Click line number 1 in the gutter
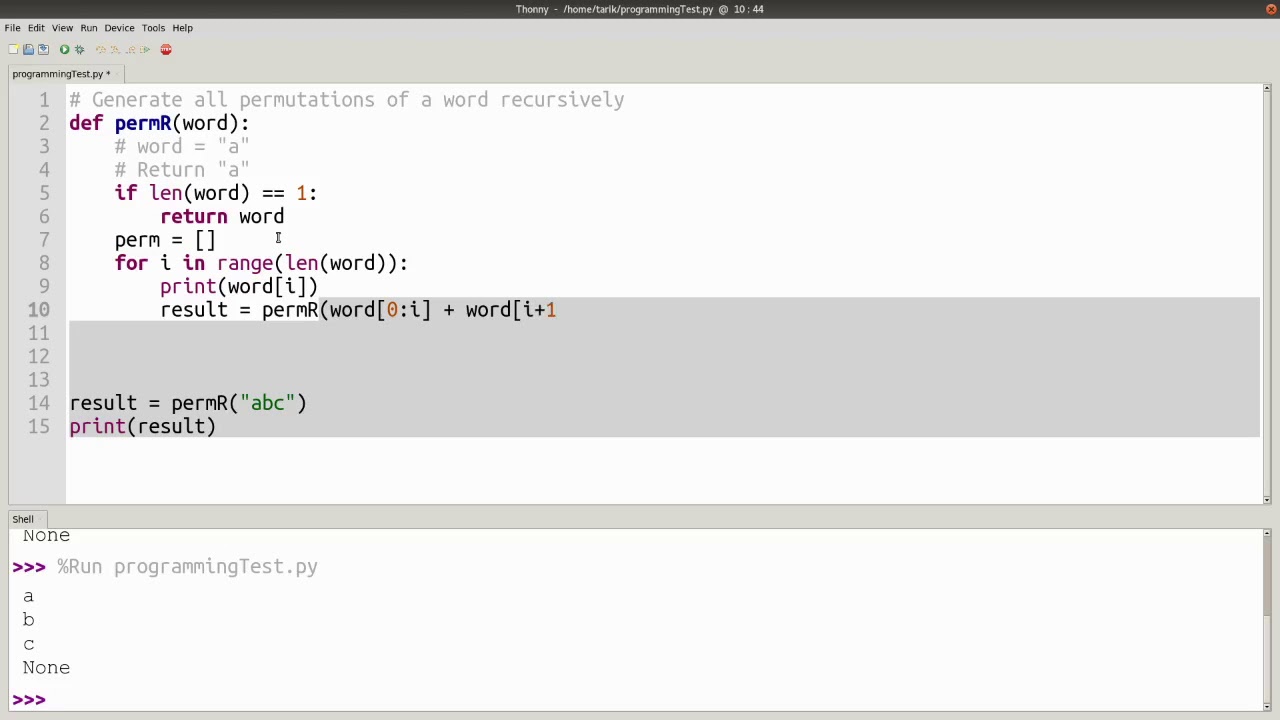1280x720 pixels. click(x=44, y=100)
